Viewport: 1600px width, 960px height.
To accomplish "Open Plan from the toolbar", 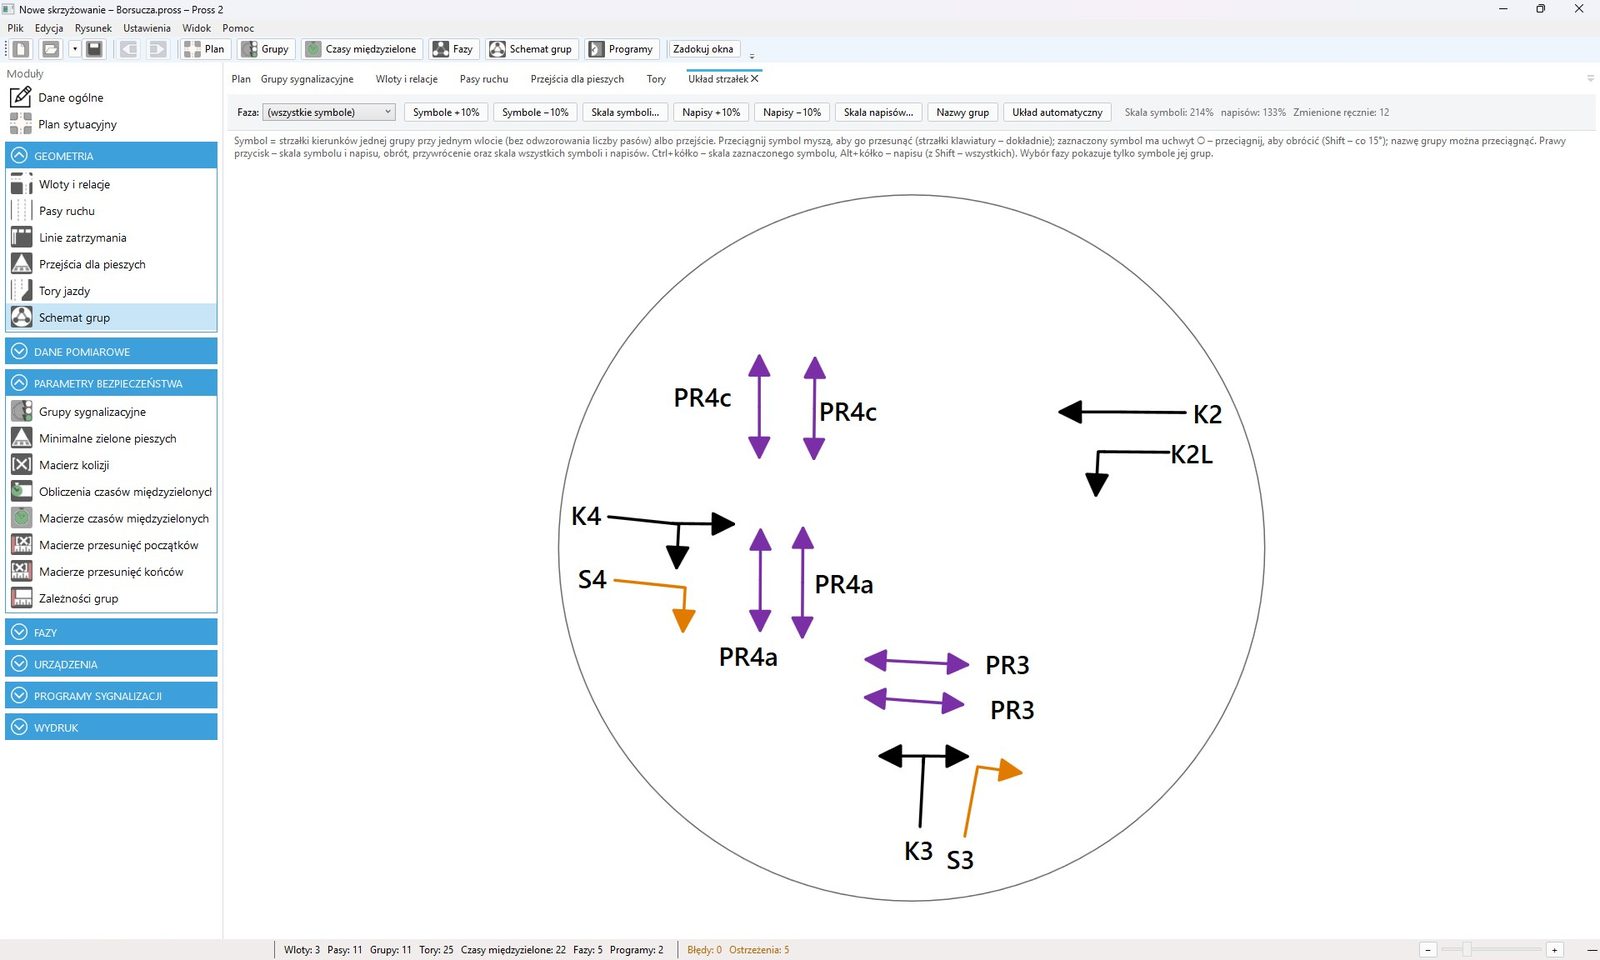I will coord(205,49).
